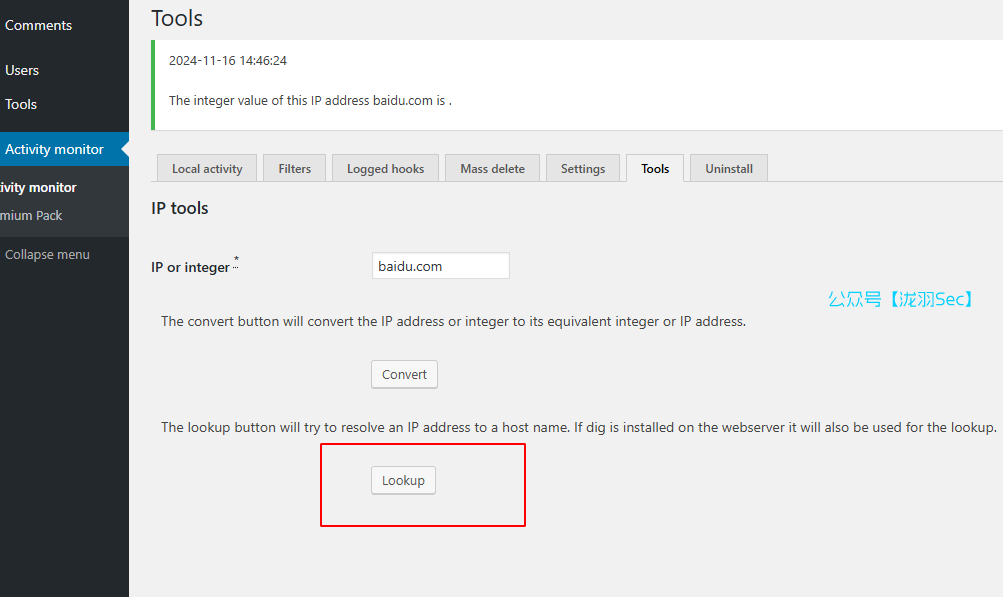The image size is (1003, 597).
Task: Go to the Users admin section
Action: click(22, 70)
